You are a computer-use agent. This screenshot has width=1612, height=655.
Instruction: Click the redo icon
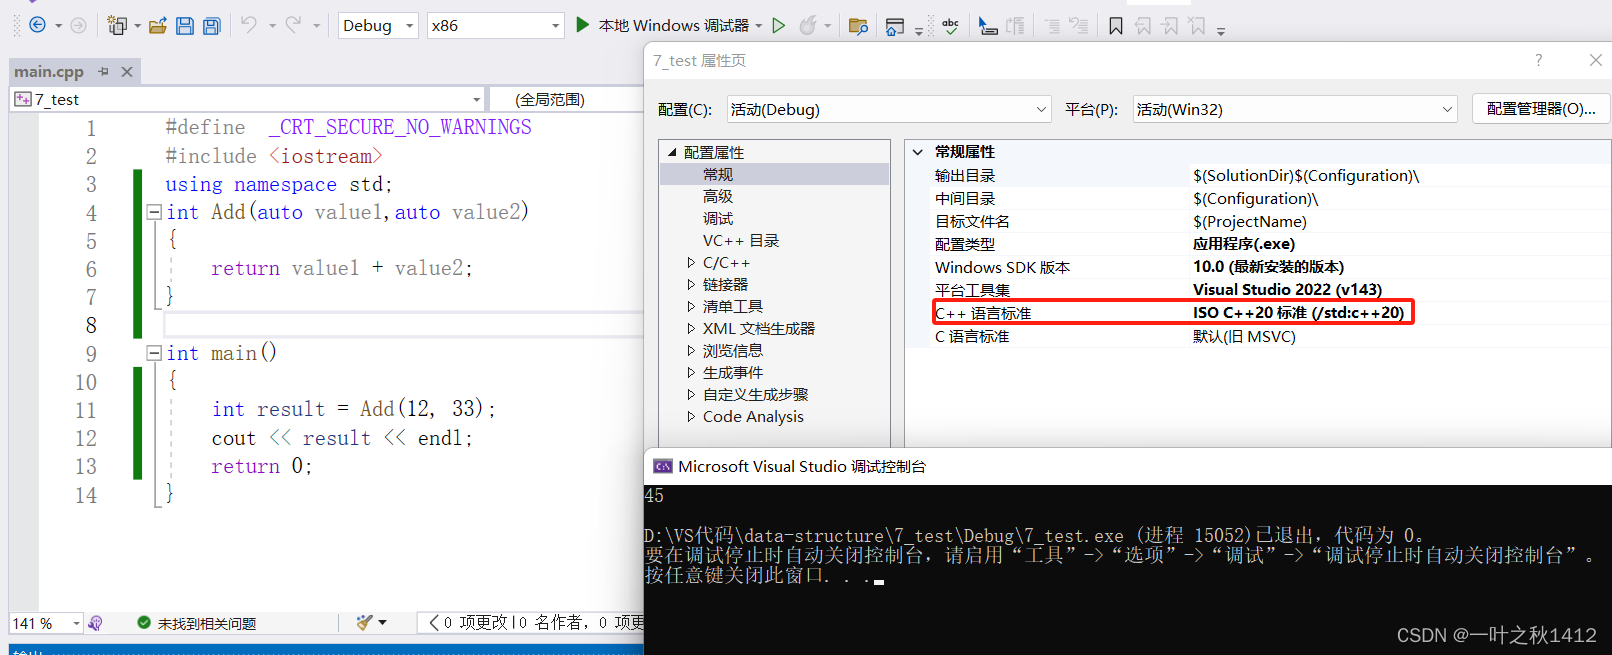293,25
